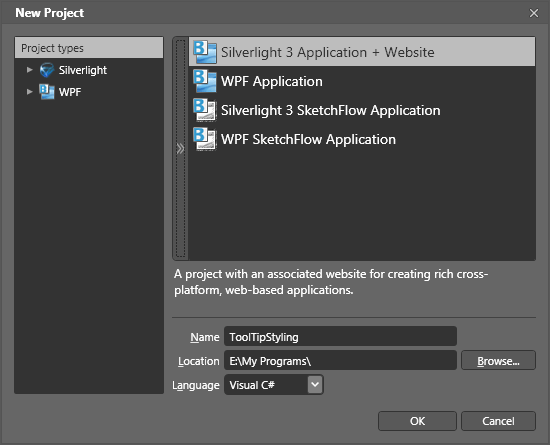Click the Silverlight 3 Application + Website icon
Viewport: 550px width, 445px height.
click(x=205, y=52)
